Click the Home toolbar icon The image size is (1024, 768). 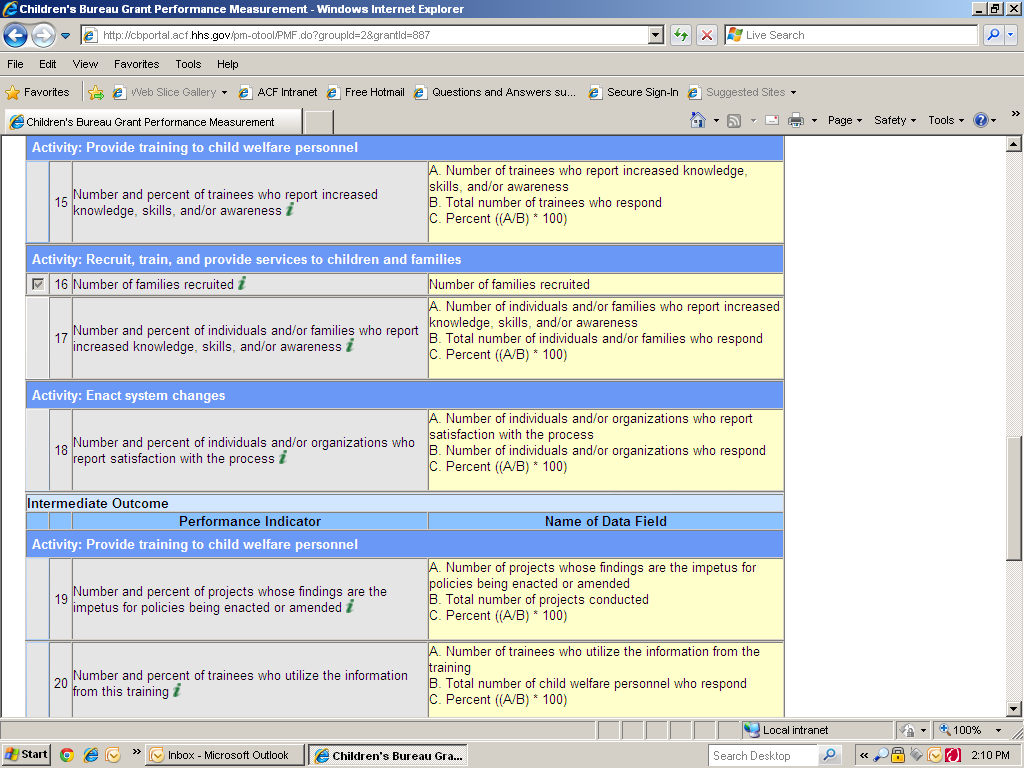698,120
